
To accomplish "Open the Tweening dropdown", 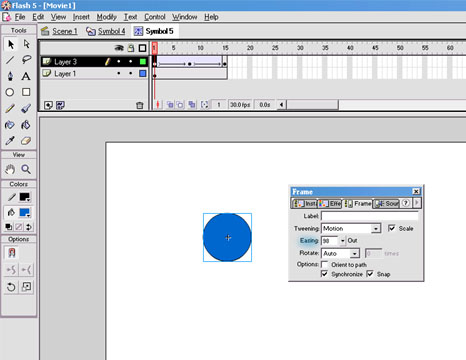I will pyautogui.click(x=376, y=229).
